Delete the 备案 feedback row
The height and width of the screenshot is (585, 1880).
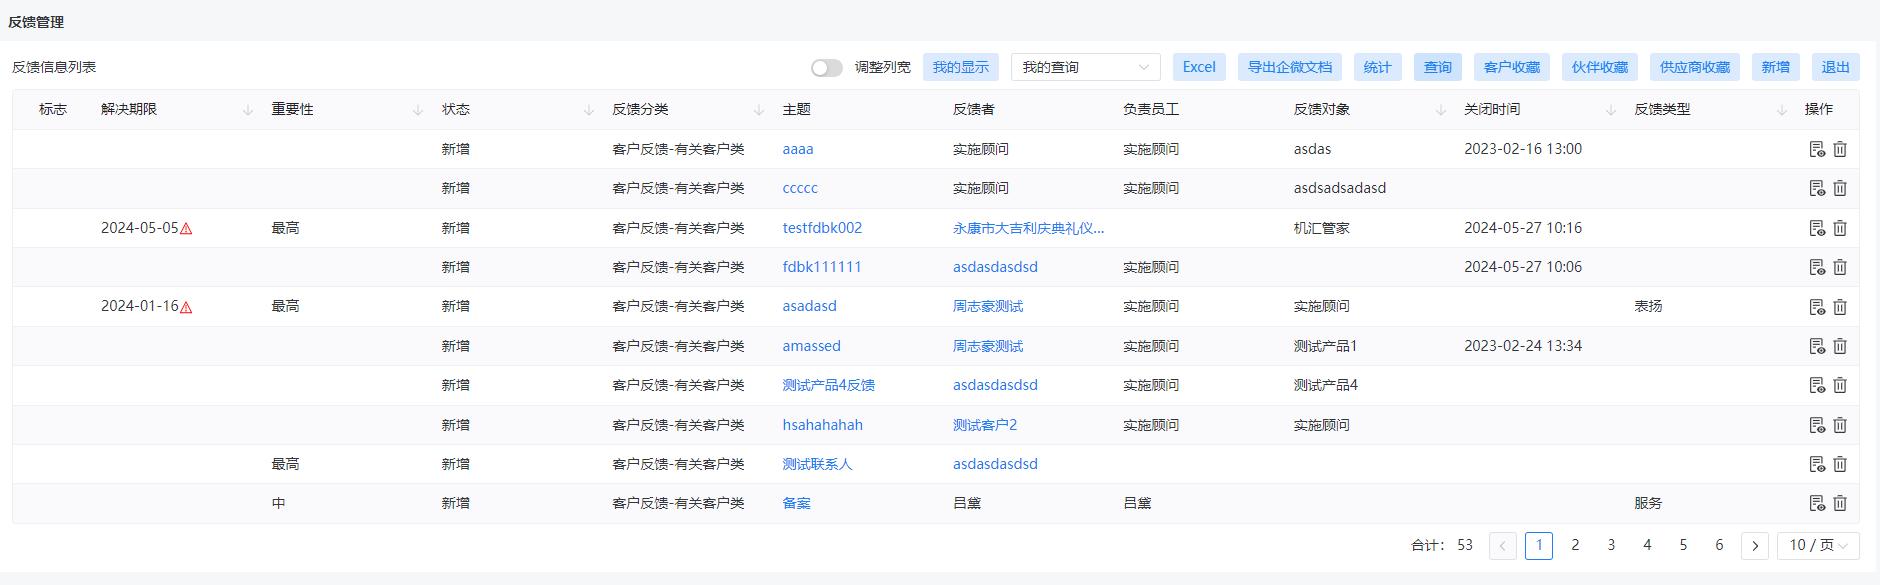(1840, 503)
